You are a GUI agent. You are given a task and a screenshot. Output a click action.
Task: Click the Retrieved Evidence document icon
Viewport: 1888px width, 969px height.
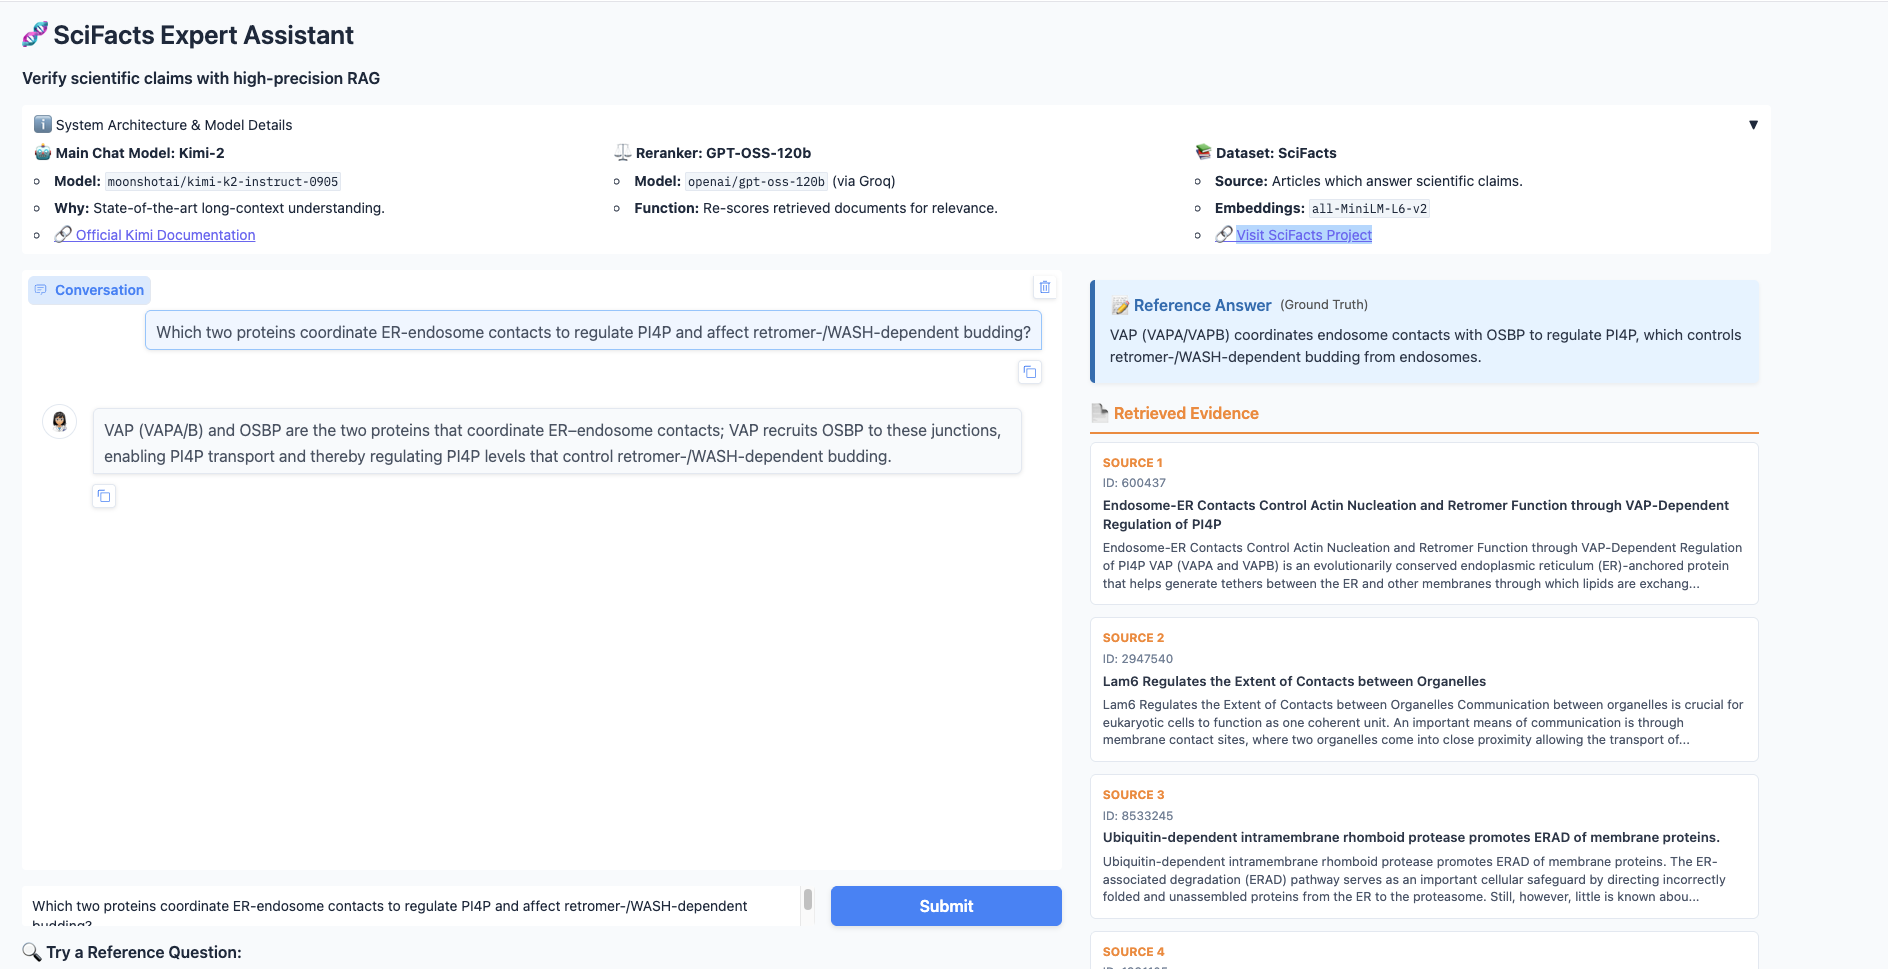pos(1100,413)
